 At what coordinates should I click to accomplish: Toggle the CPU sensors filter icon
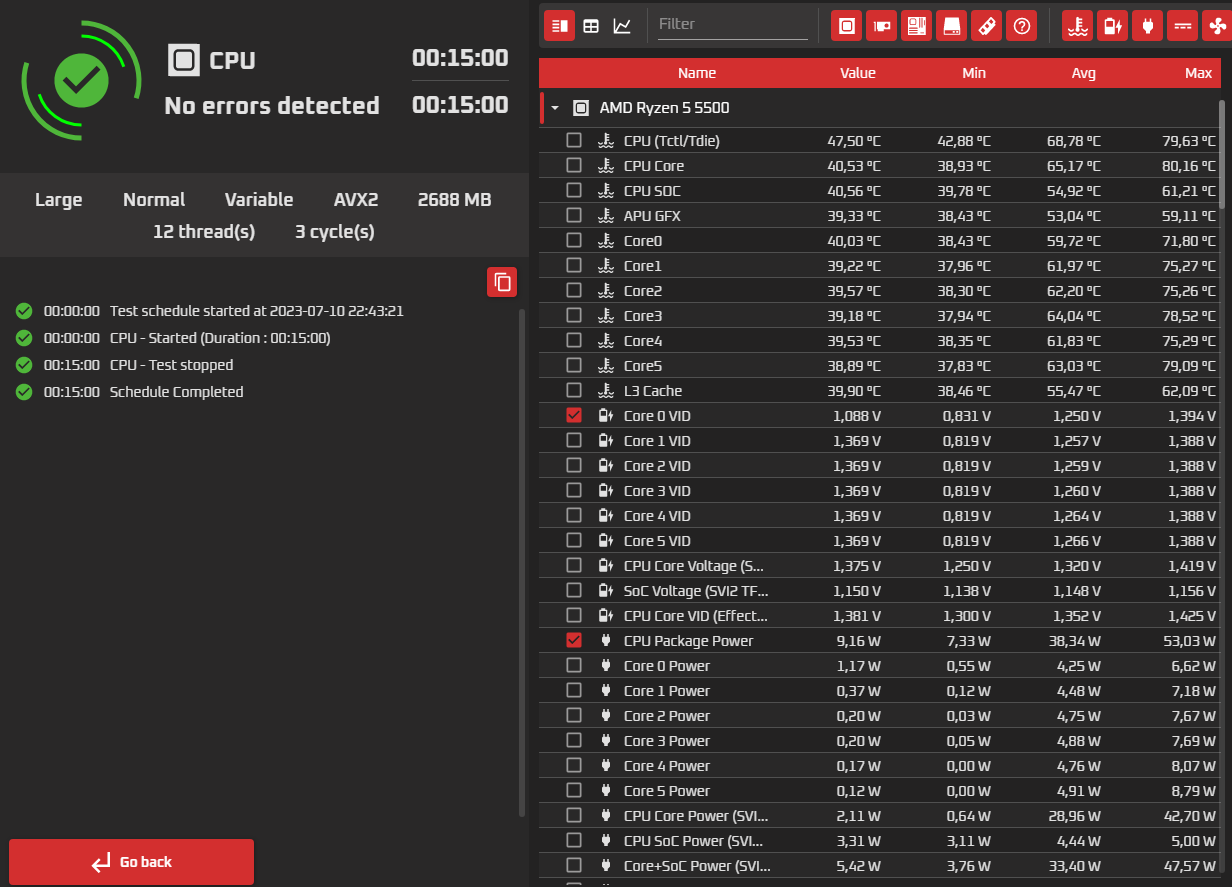point(847,26)
